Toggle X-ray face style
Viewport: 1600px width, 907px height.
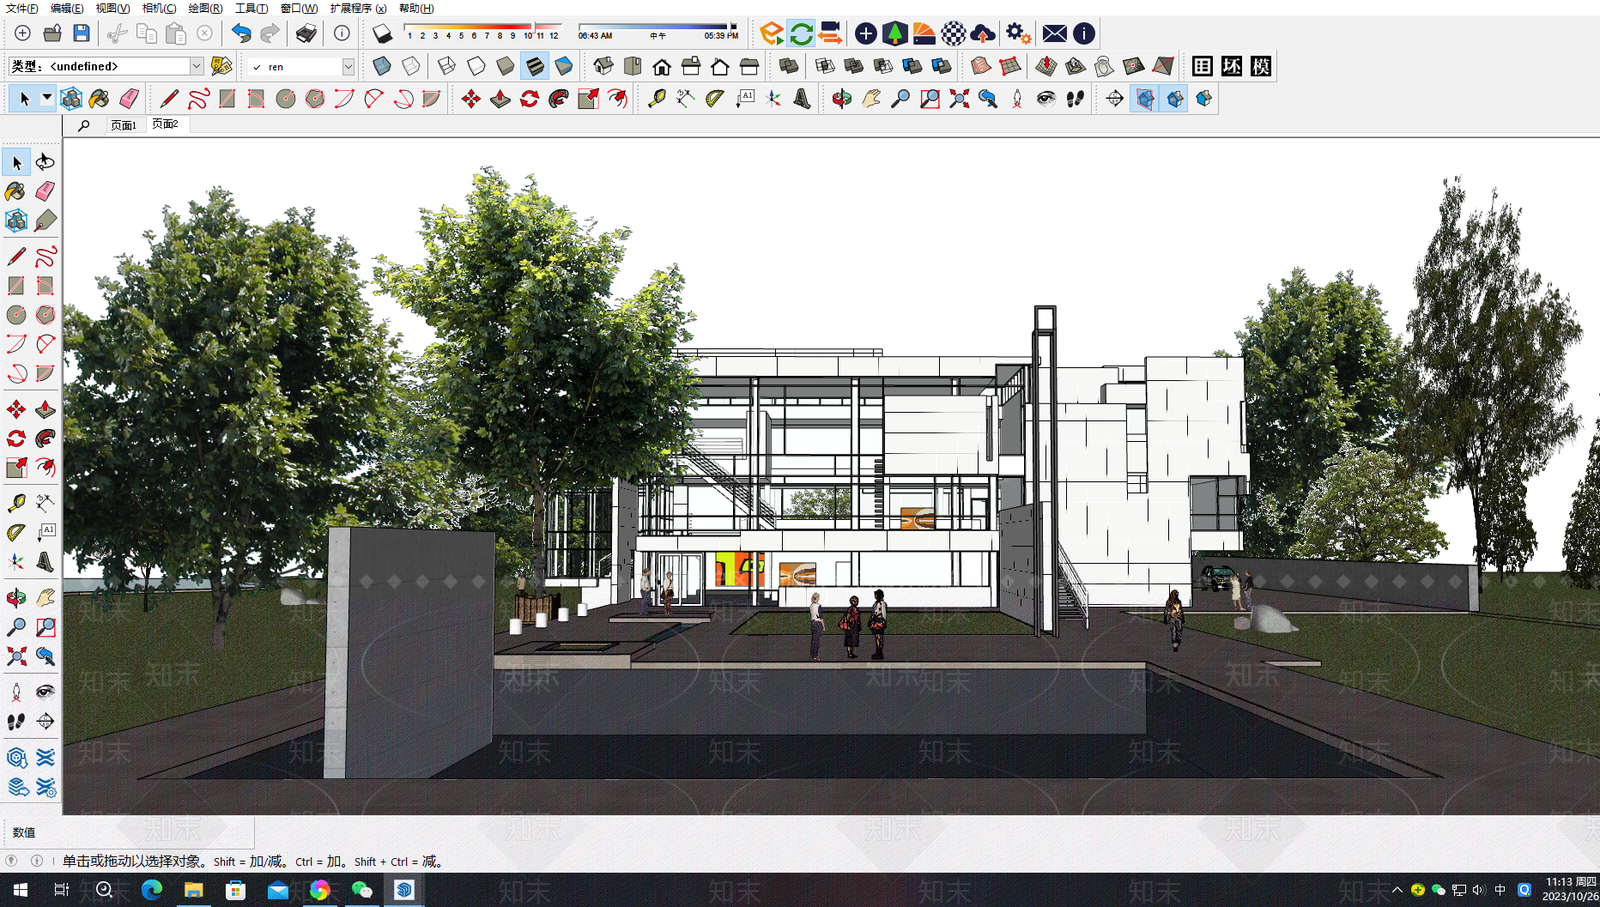[x=382, y=66]
